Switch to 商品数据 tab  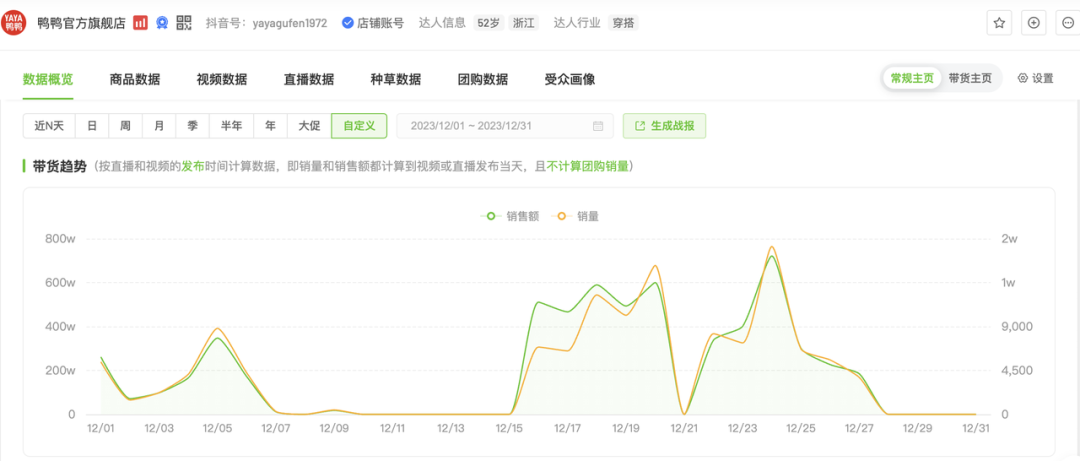135,80
